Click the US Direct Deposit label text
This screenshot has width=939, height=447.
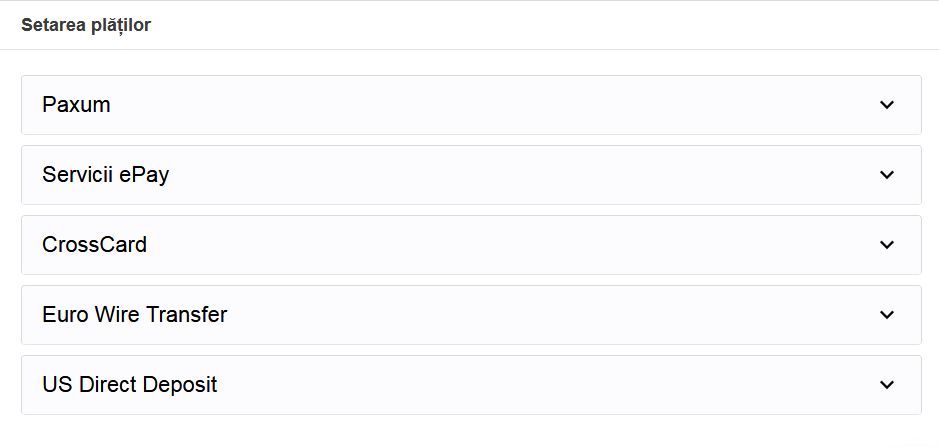129,385
